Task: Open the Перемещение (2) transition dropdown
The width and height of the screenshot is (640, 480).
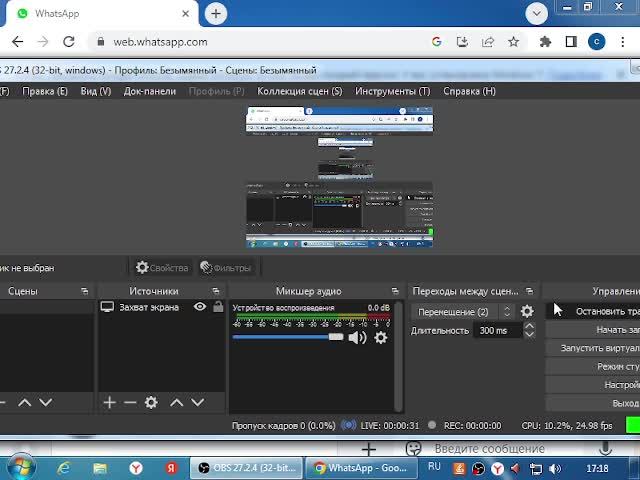Action: point(462,312)
